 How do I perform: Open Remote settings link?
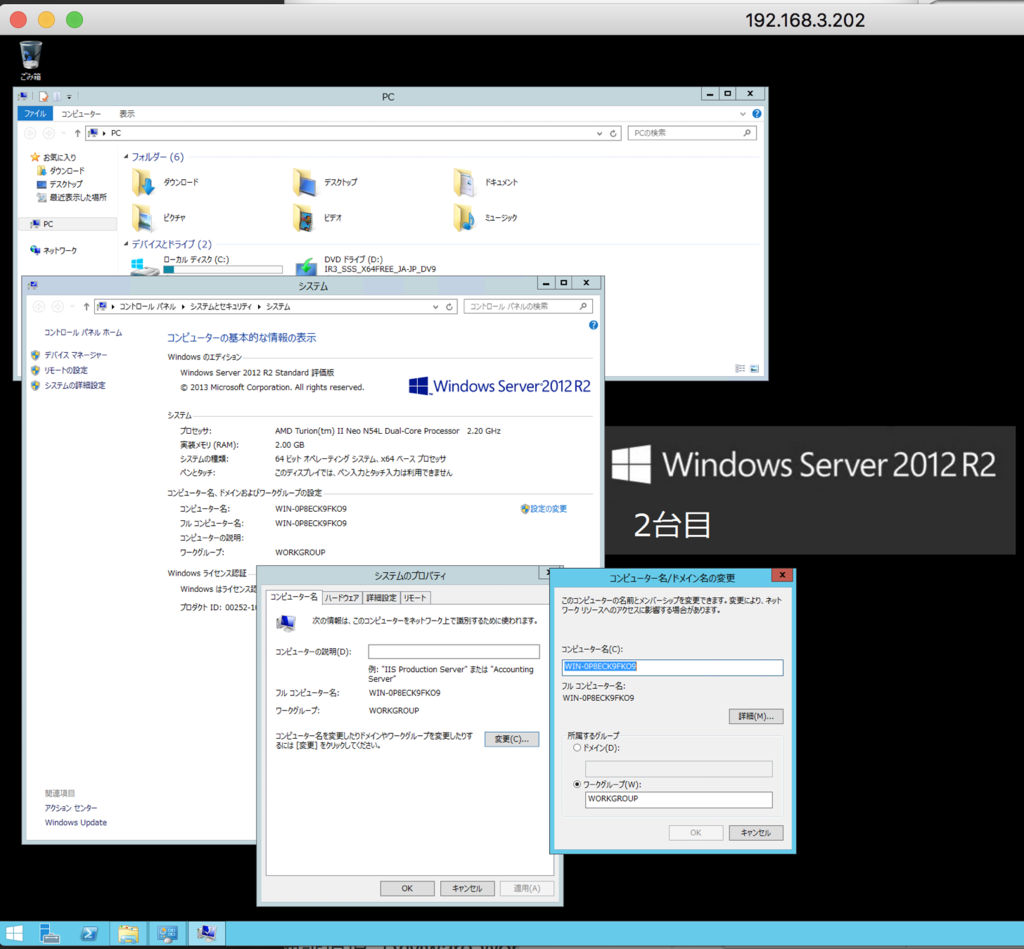click(65, 370)
